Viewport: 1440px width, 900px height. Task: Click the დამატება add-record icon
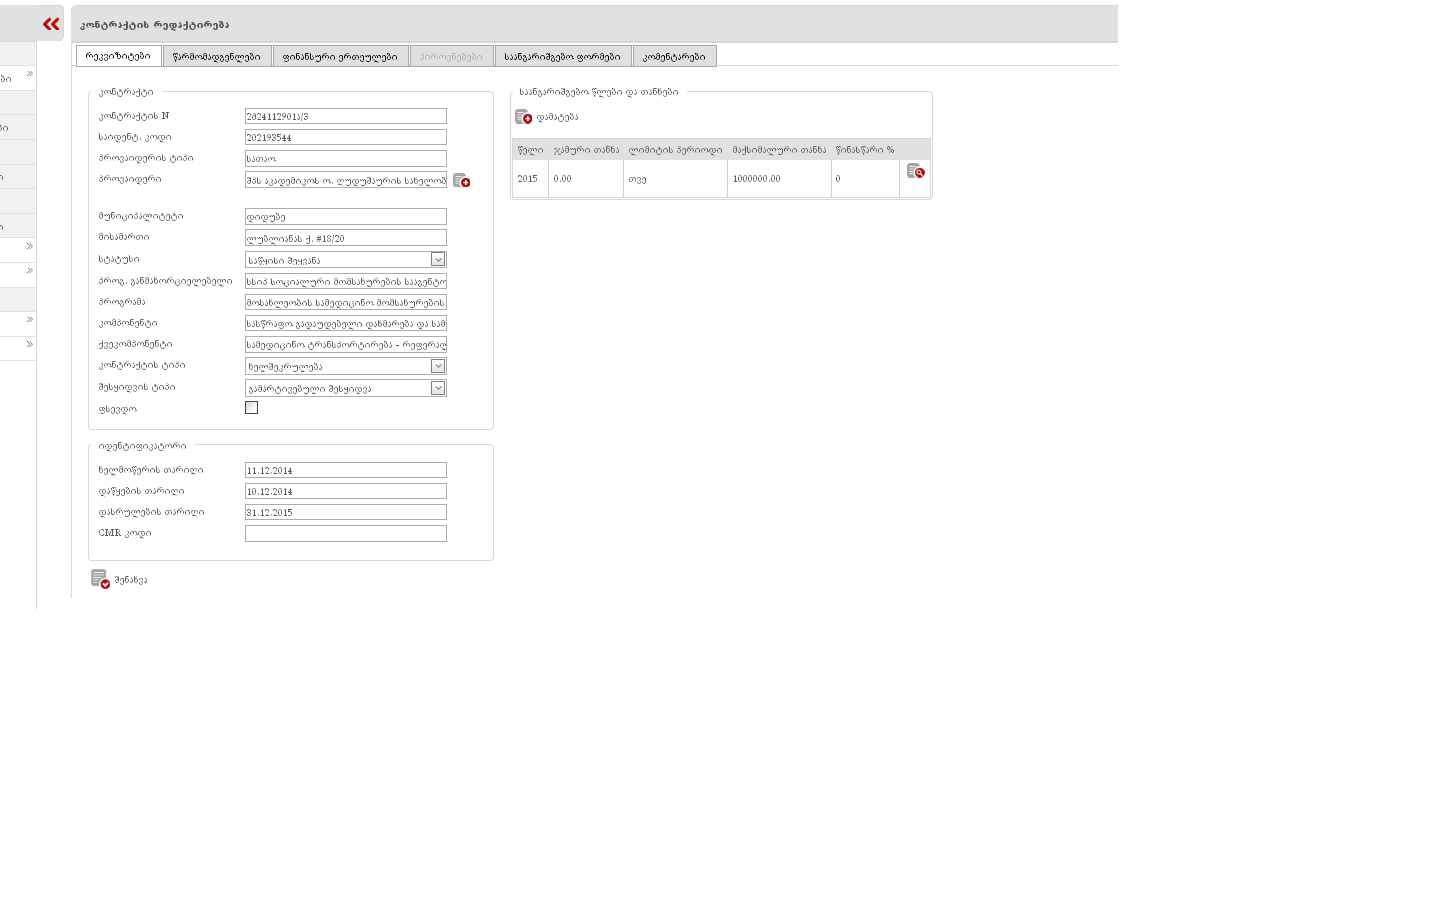pyautogui.click(x=523, y=117)
